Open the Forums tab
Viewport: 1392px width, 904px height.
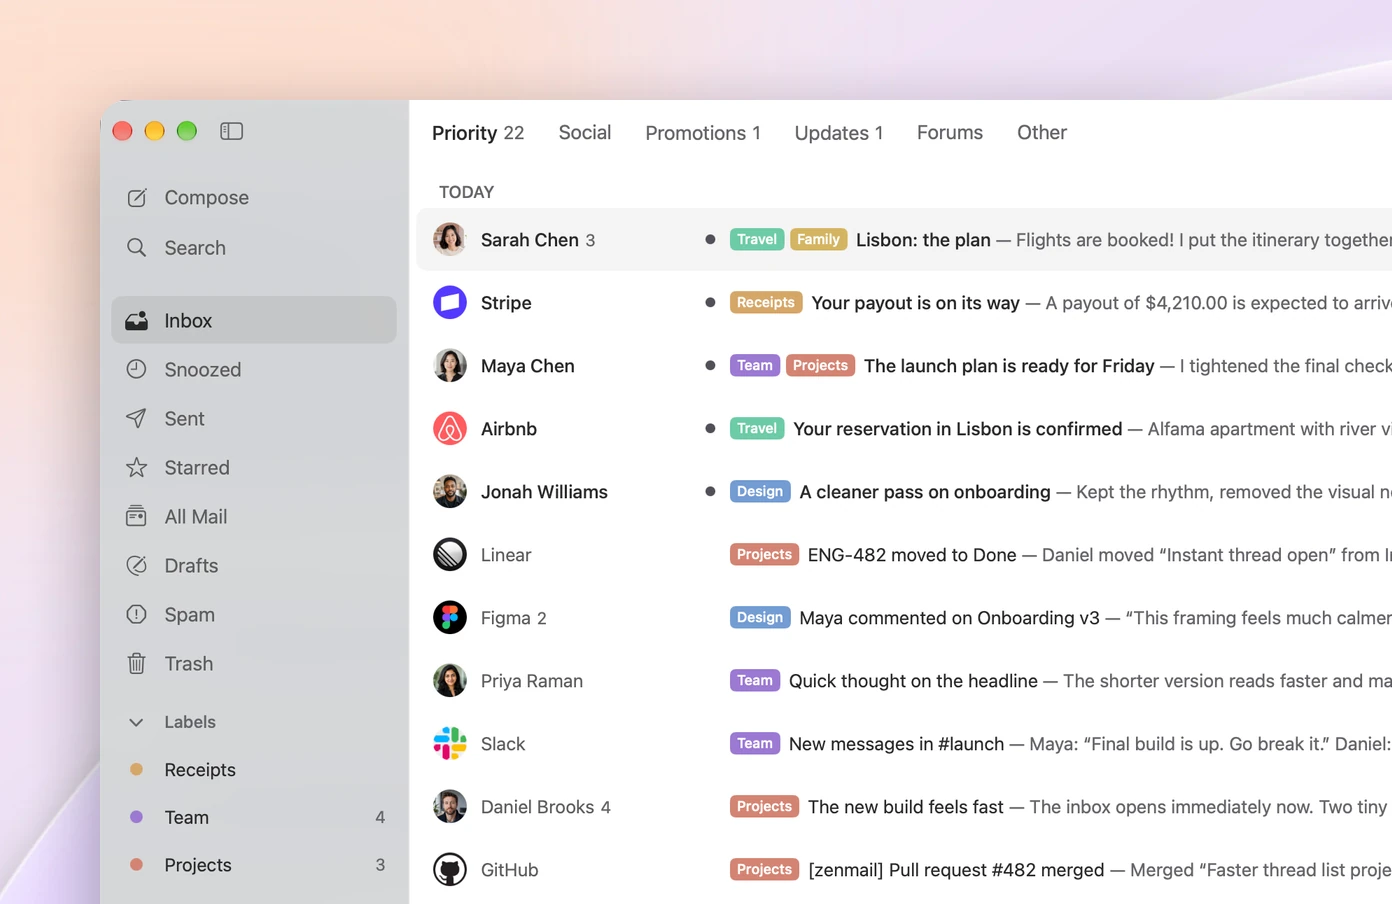pyautogui.click(x=950, y=132)
